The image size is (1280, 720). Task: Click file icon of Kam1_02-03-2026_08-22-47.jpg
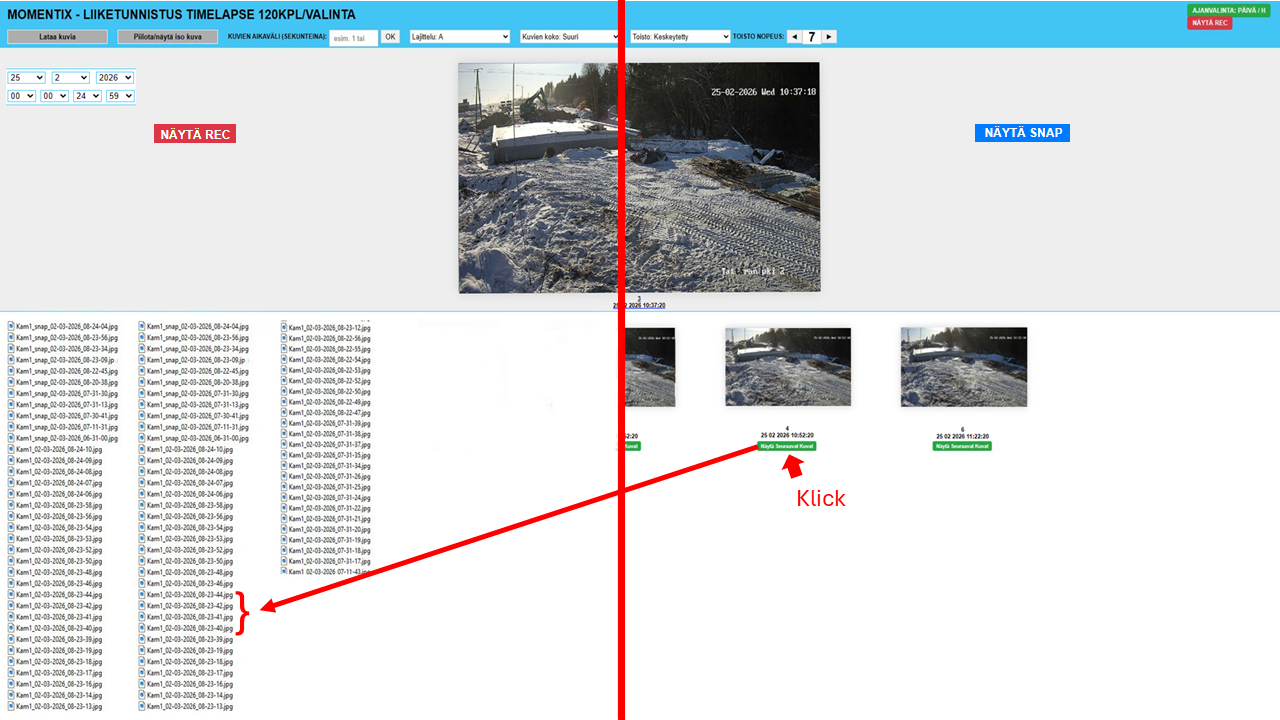(284, 412)
